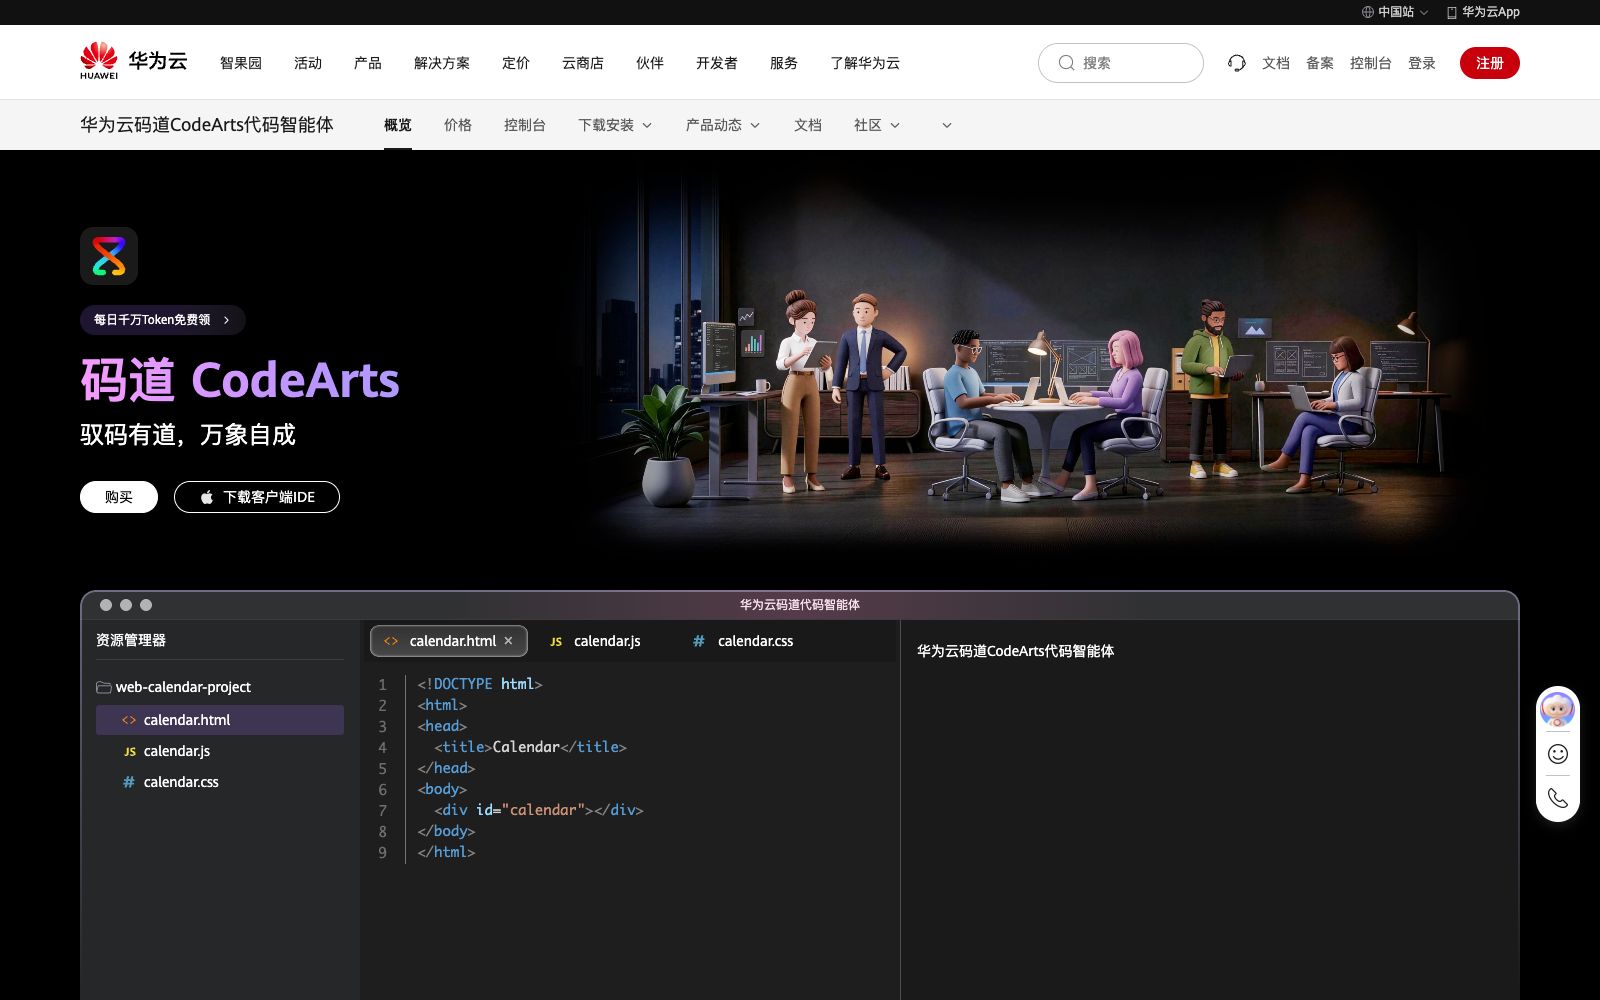Open the 每日千万Token免费领 promo pill

tap(163, 320)
